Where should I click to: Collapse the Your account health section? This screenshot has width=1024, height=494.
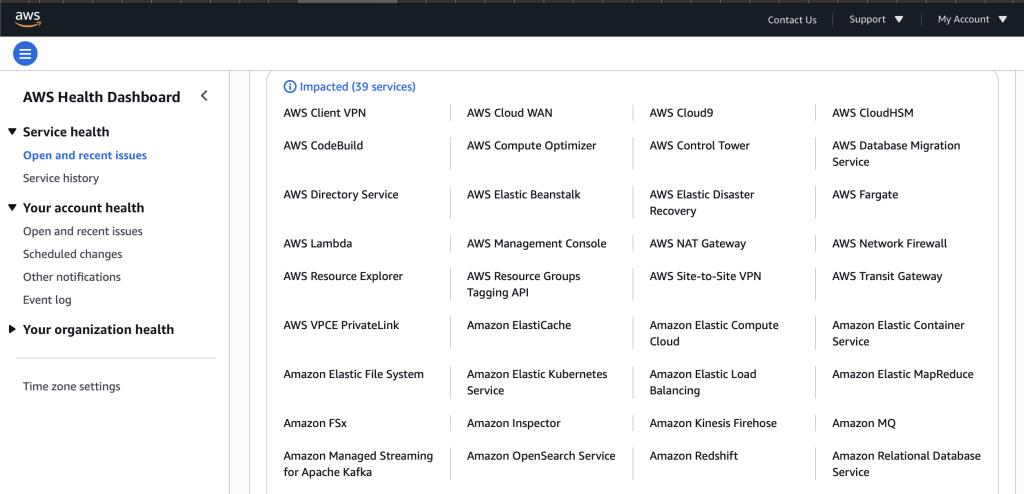point(12,208)
